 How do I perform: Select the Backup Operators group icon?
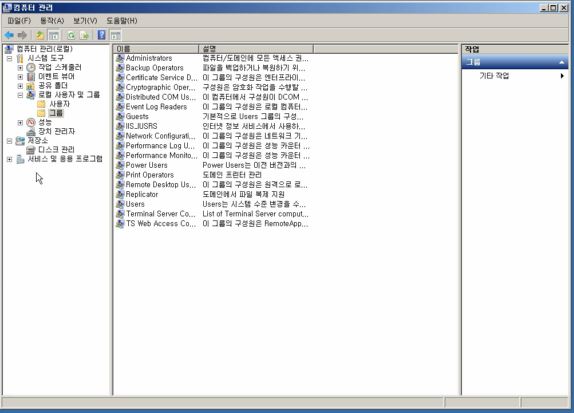click(120, 68)
